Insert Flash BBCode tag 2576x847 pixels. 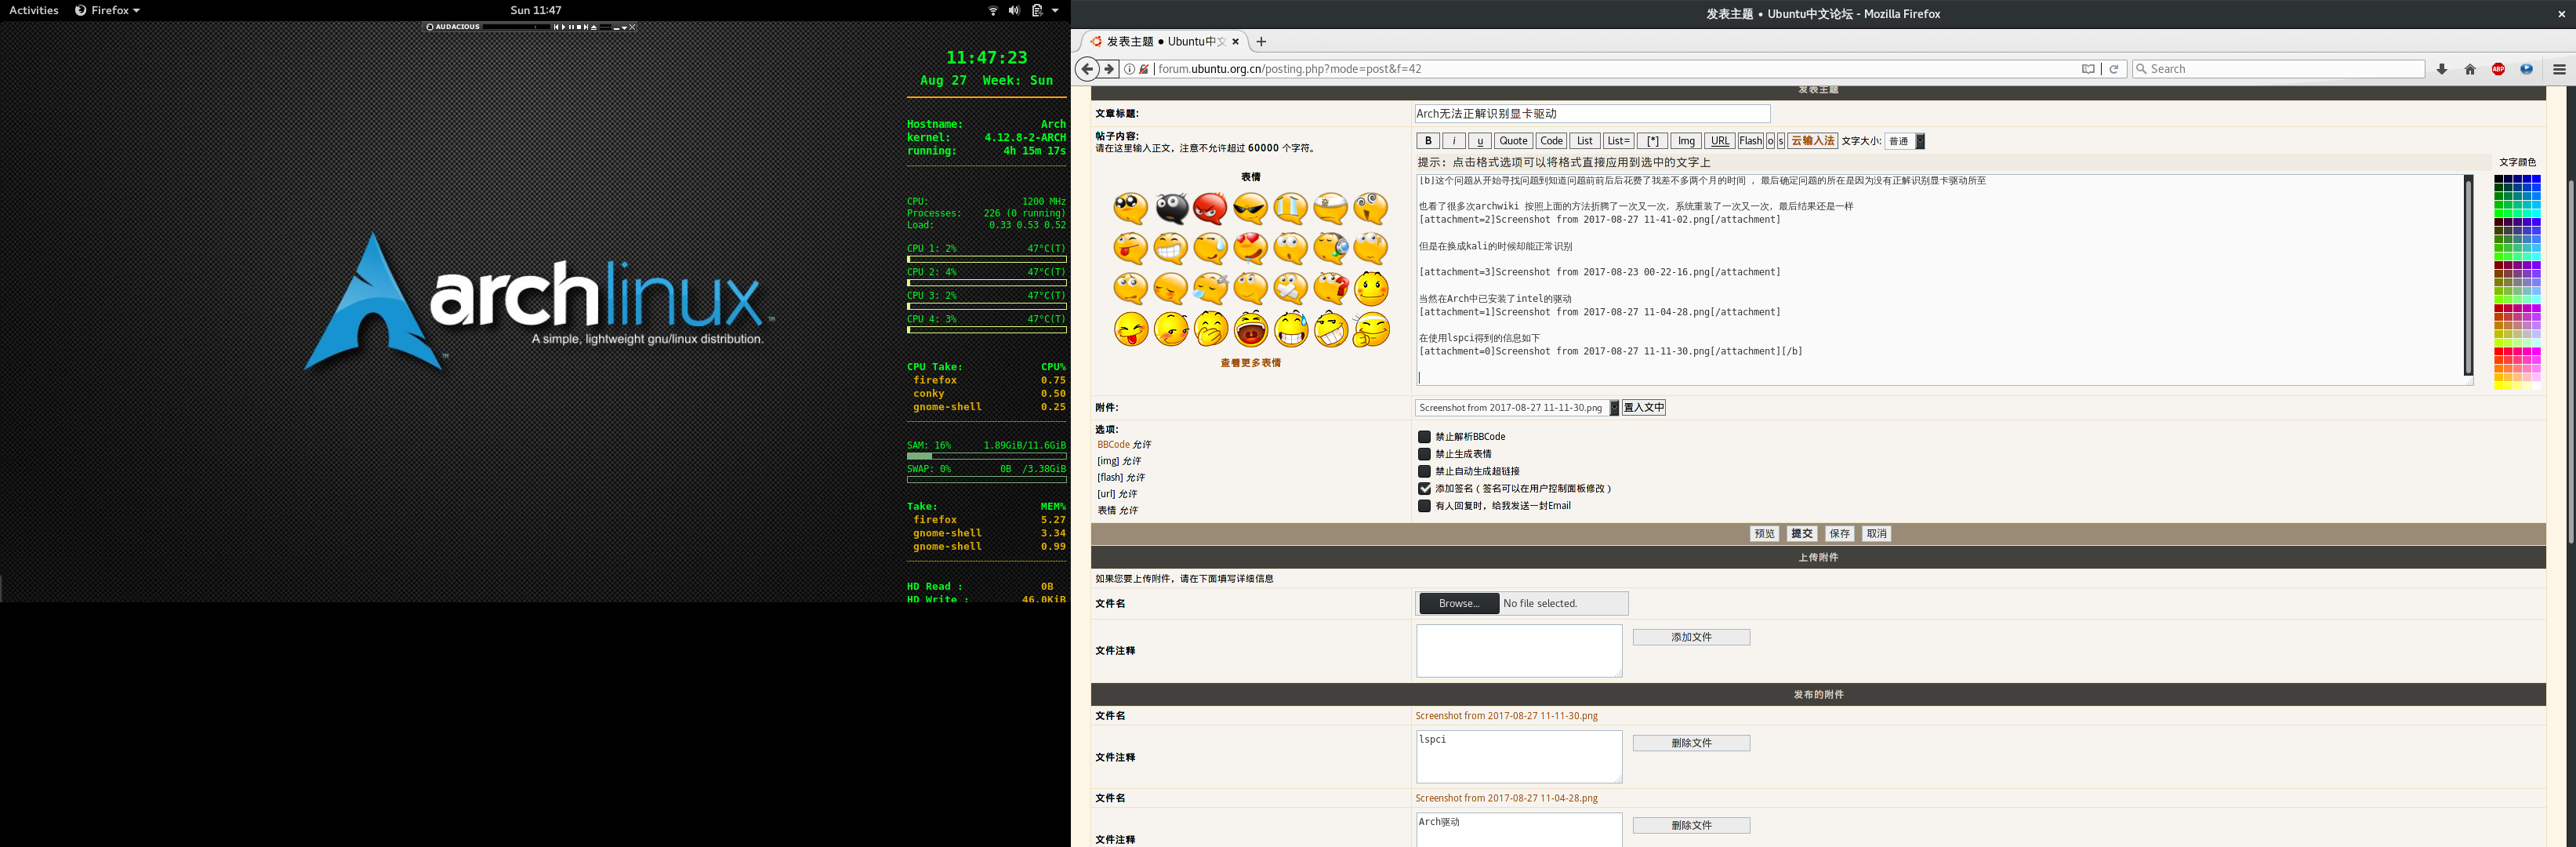click(1750, 141)
